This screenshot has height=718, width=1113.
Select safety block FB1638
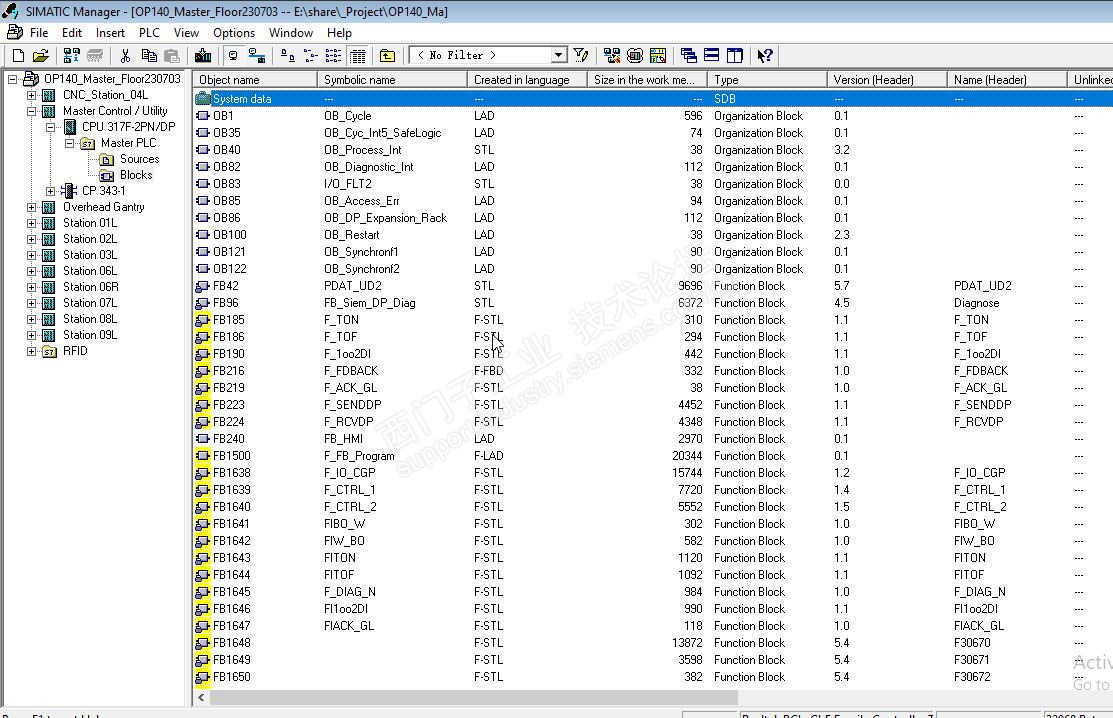[x=231, y=473]
